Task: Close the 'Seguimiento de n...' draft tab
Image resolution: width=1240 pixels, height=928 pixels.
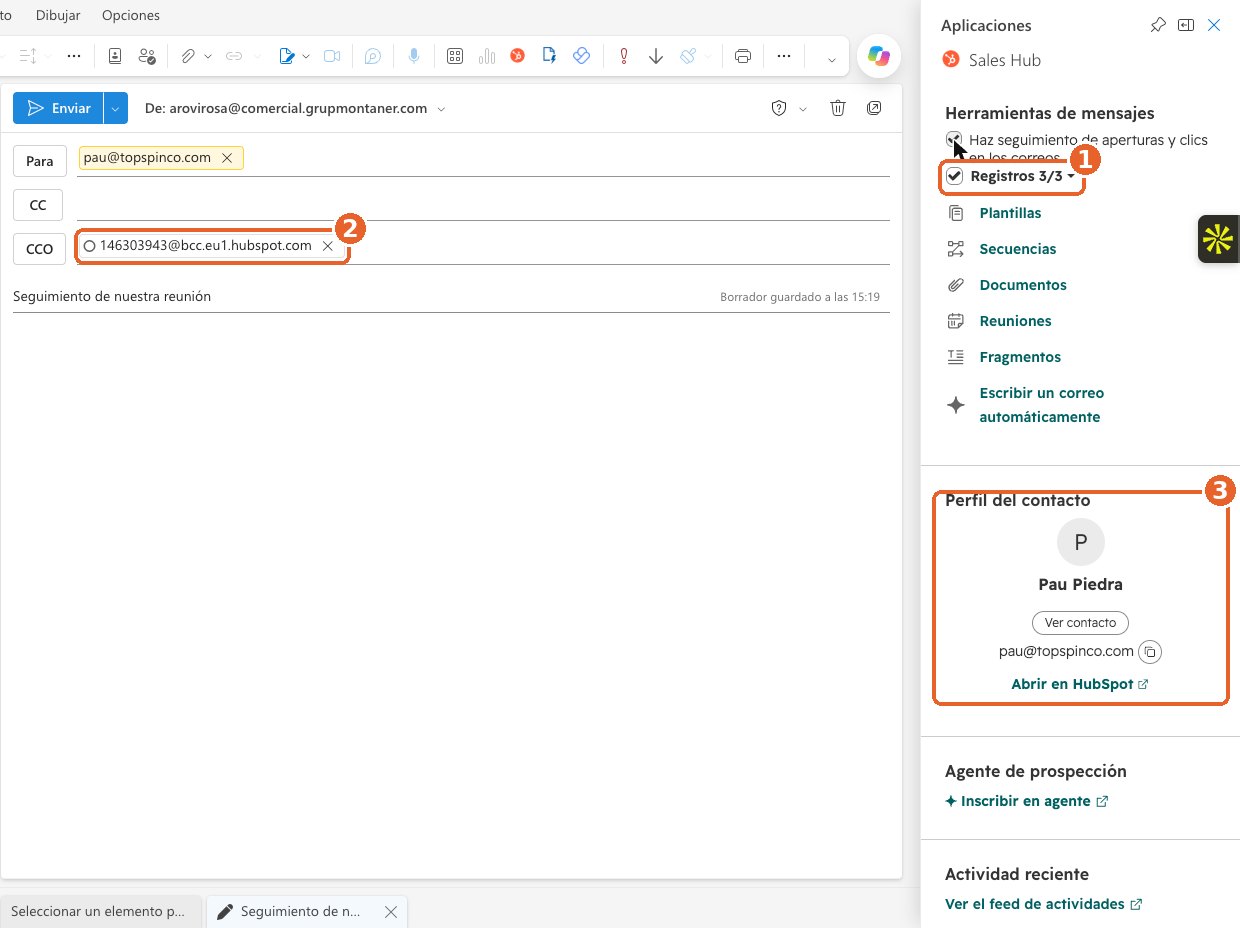Action: click(391, 912)
